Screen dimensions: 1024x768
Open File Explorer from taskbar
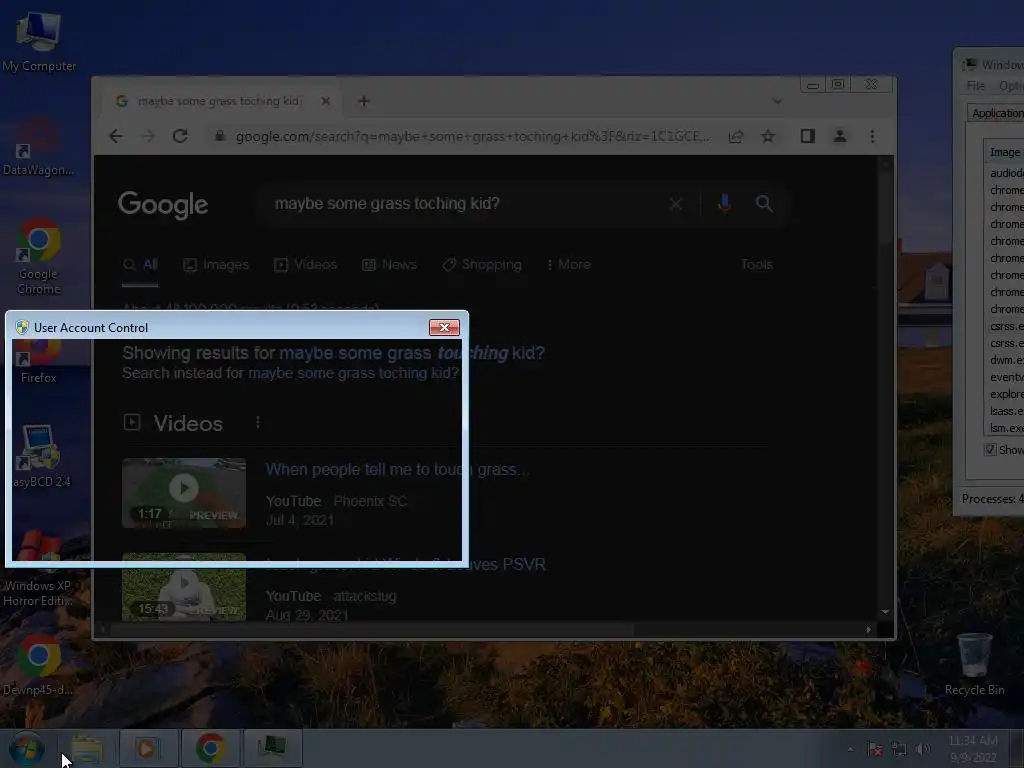point(88,748)
